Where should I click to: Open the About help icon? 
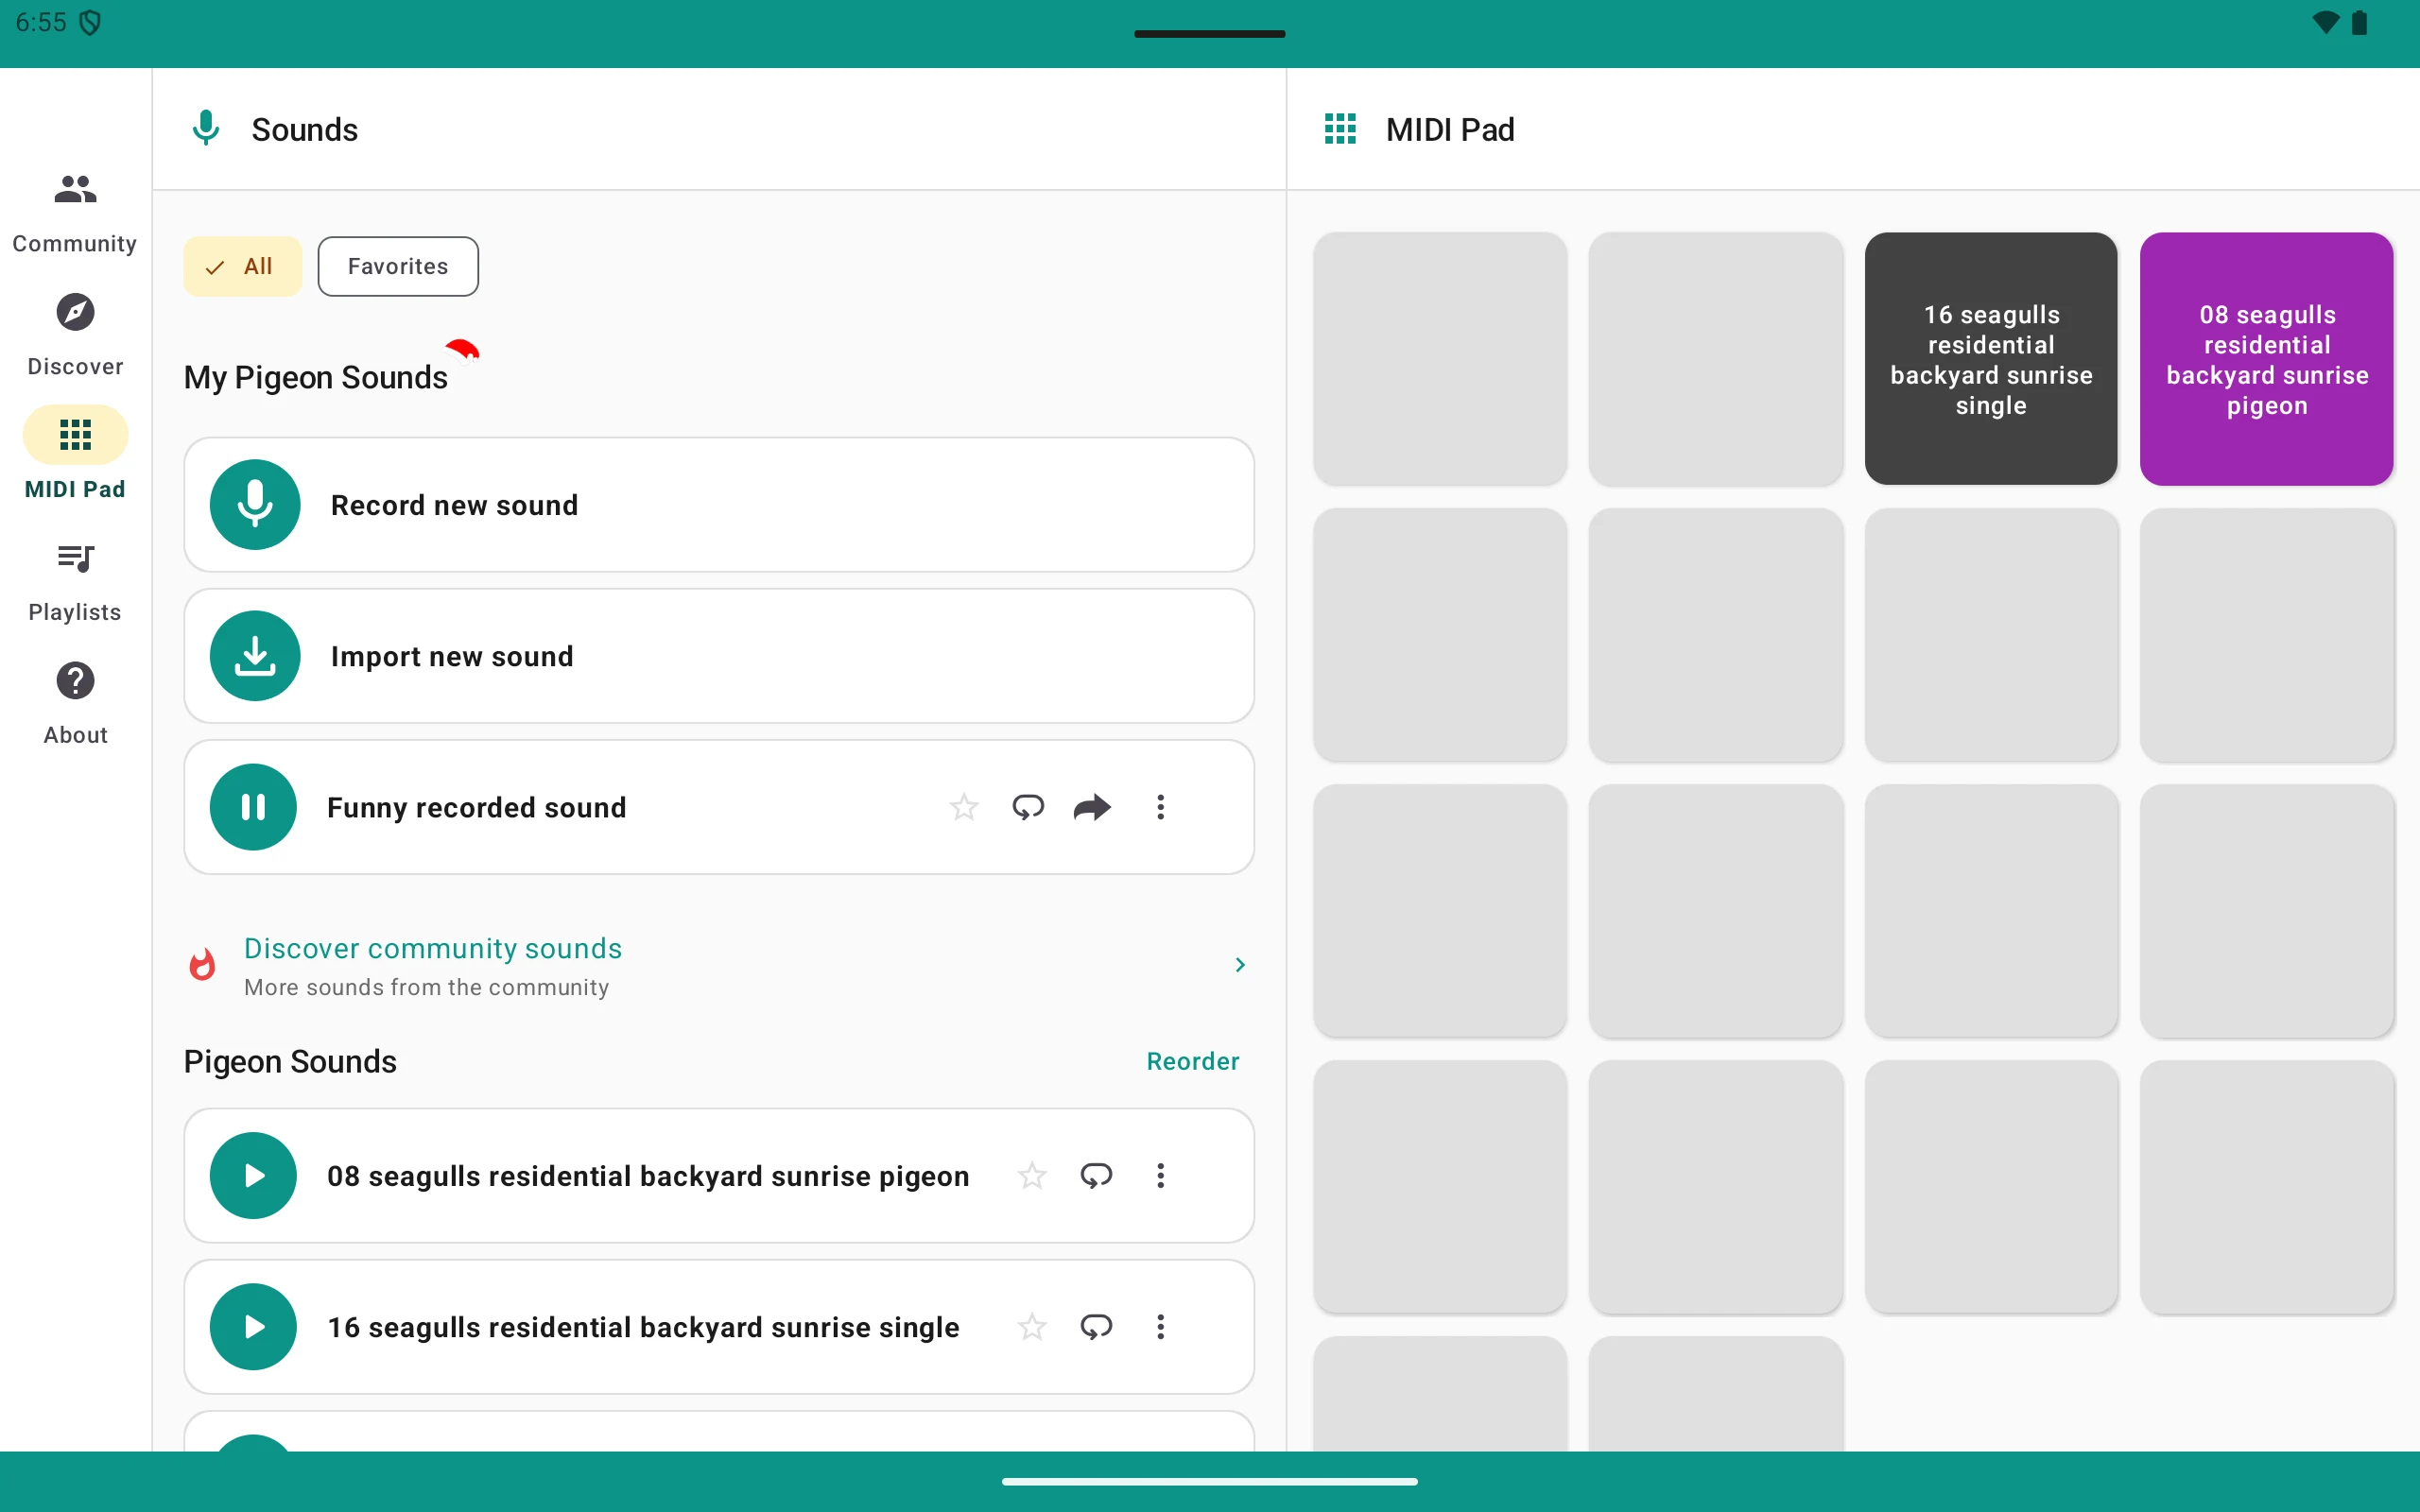click(75, 681)
